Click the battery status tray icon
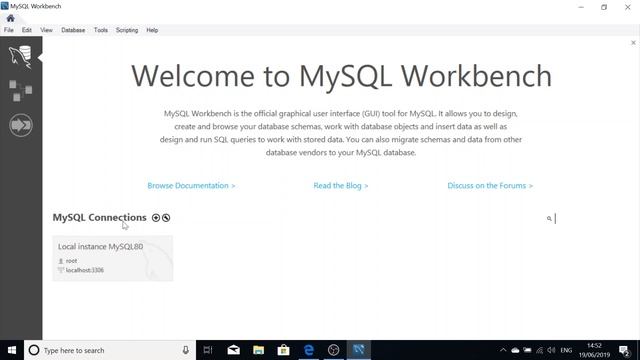This screenshot has height=360, width=640. click(527, 350)
